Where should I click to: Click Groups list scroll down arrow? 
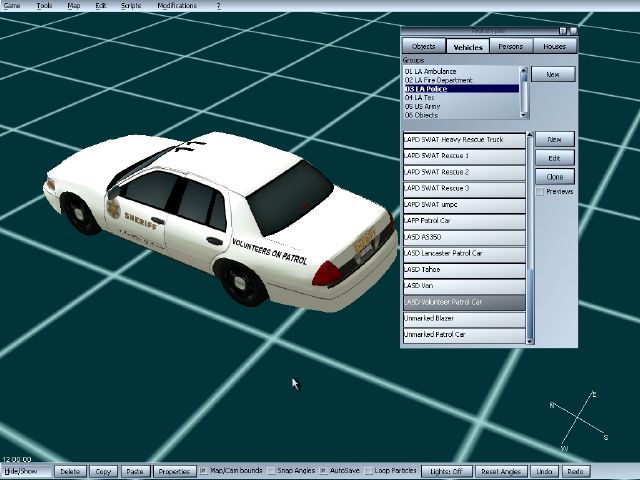tap(524, 116)
